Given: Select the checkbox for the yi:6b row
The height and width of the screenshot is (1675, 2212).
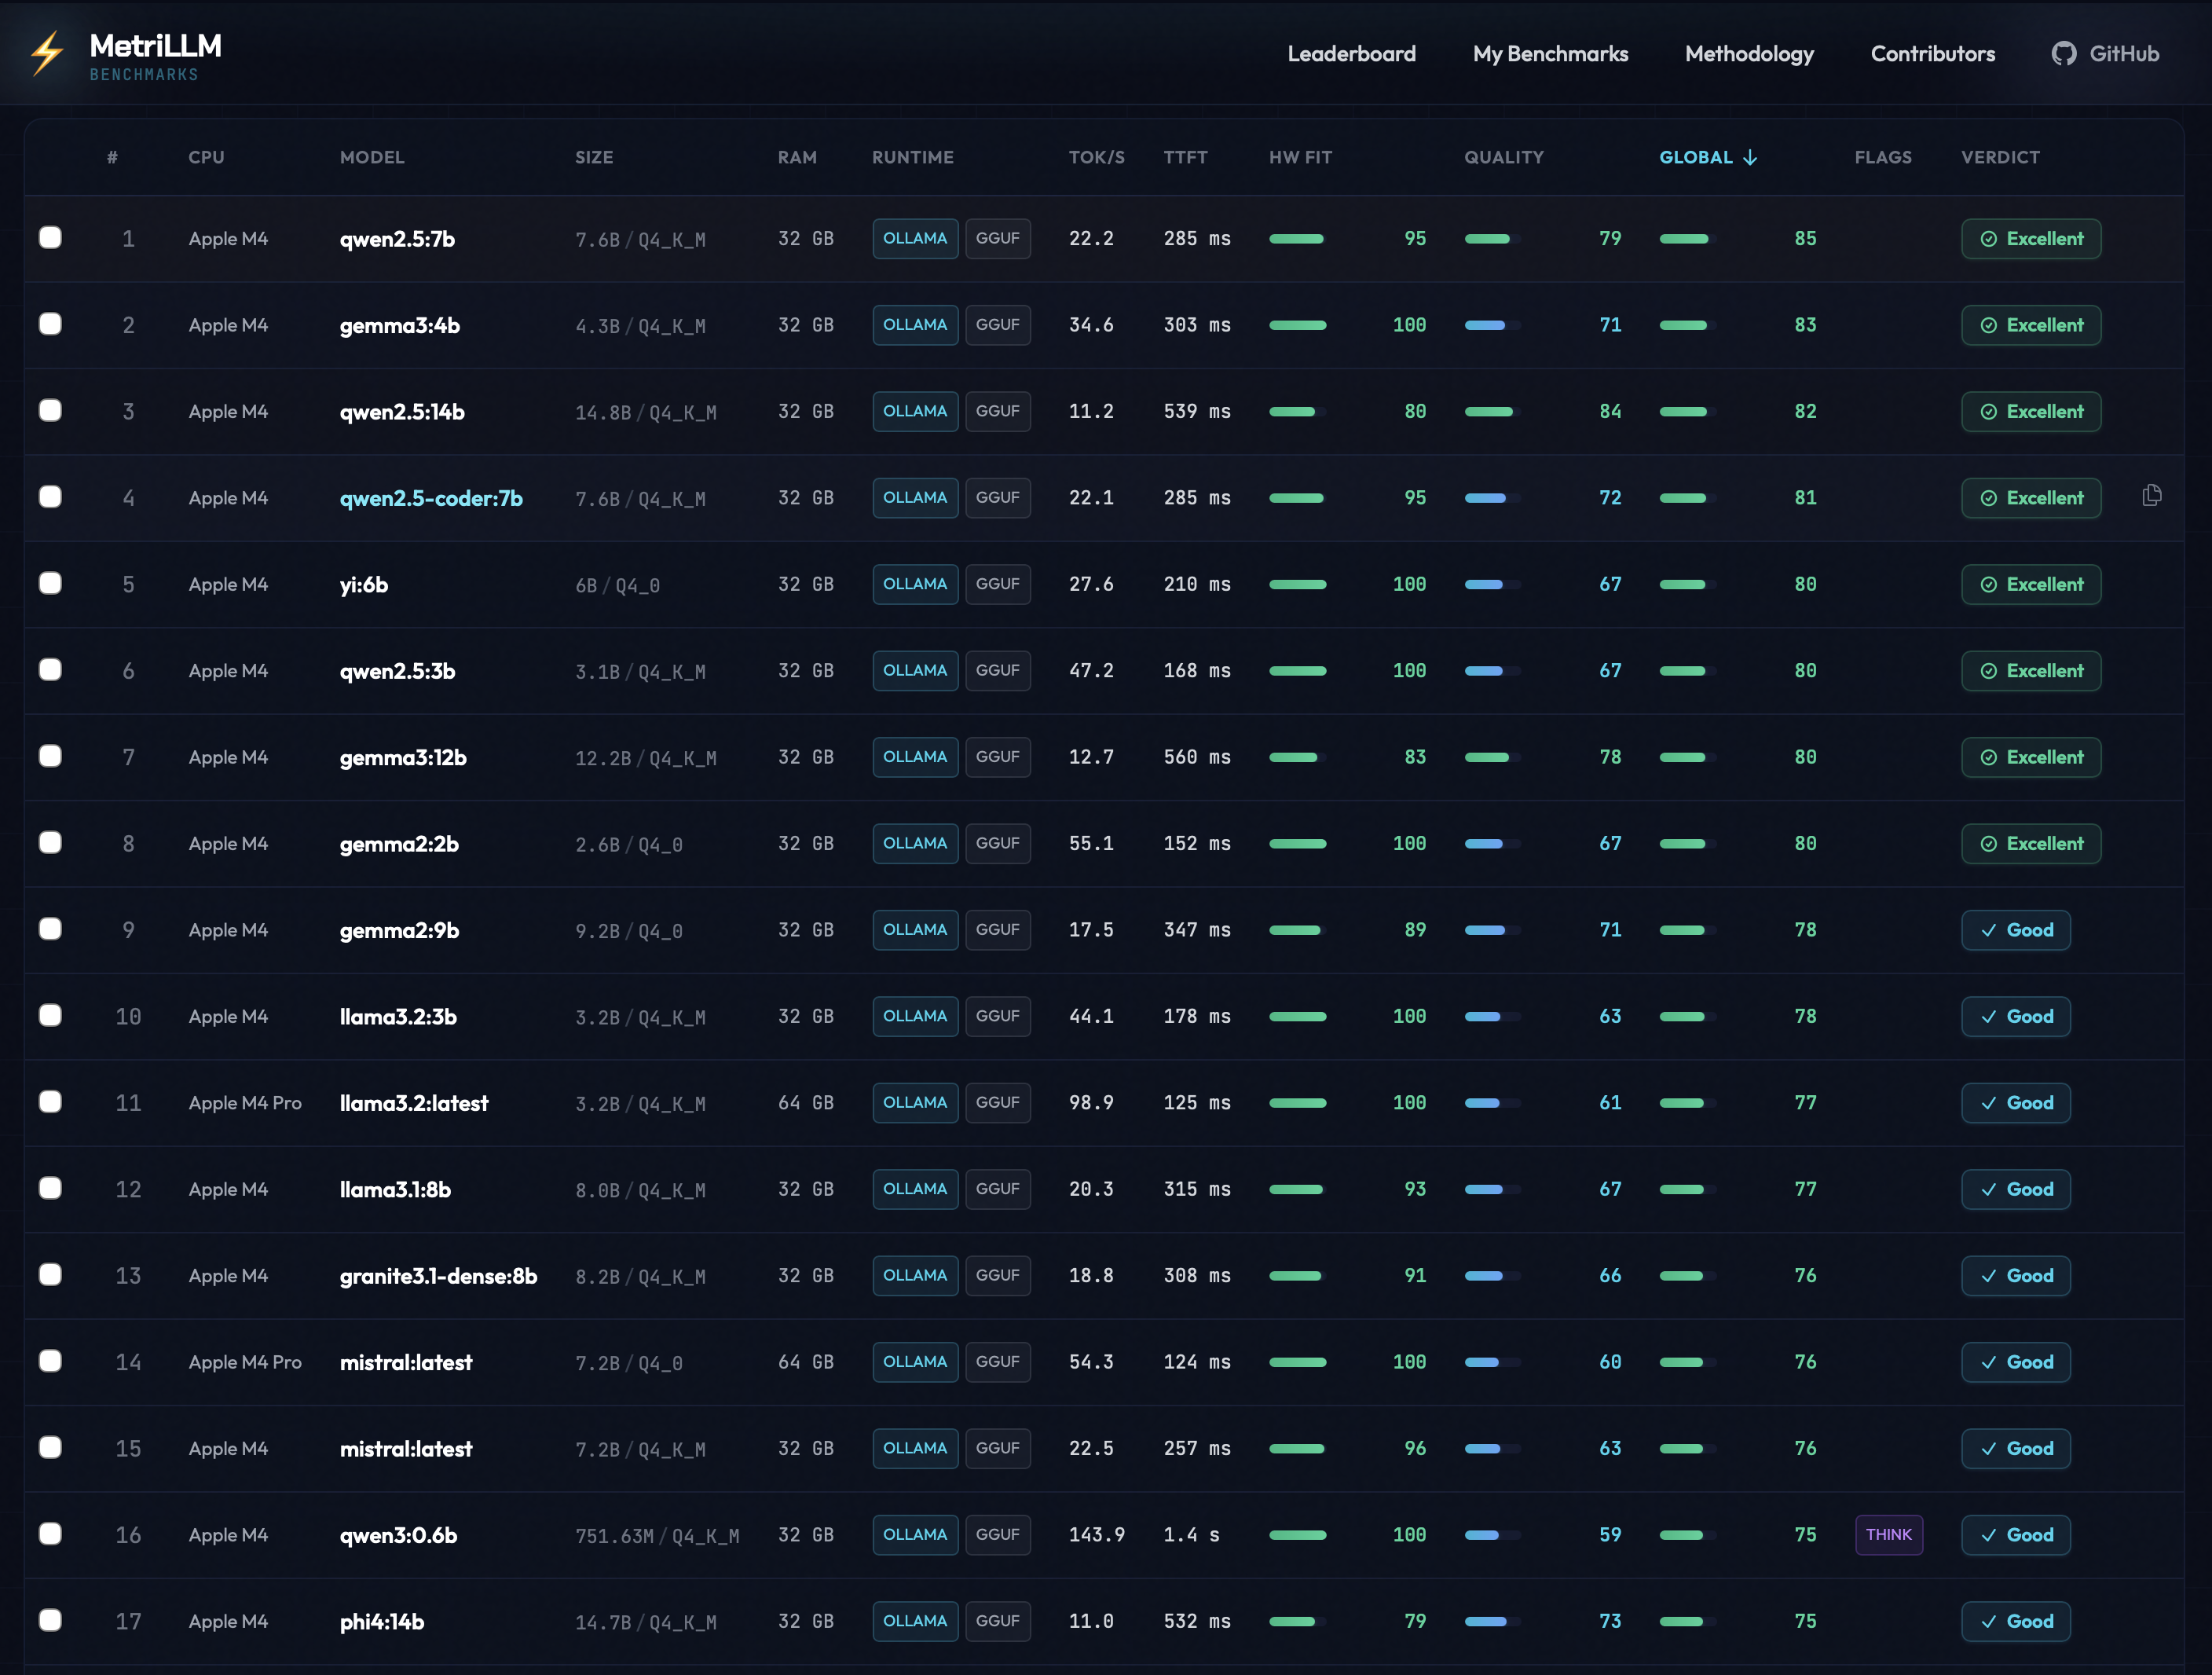Looking at the screenshot, I should [50, 583].
